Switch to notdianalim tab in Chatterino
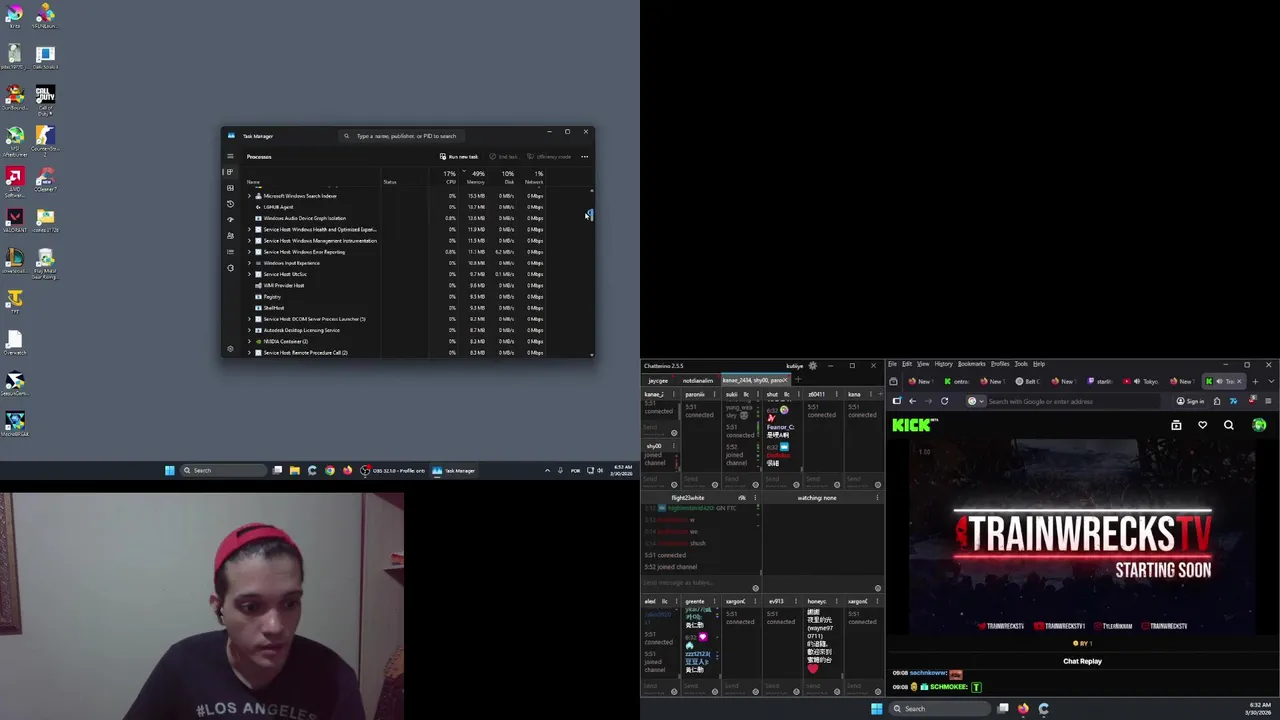The image size is (1280, 720). tap(697, 381)
